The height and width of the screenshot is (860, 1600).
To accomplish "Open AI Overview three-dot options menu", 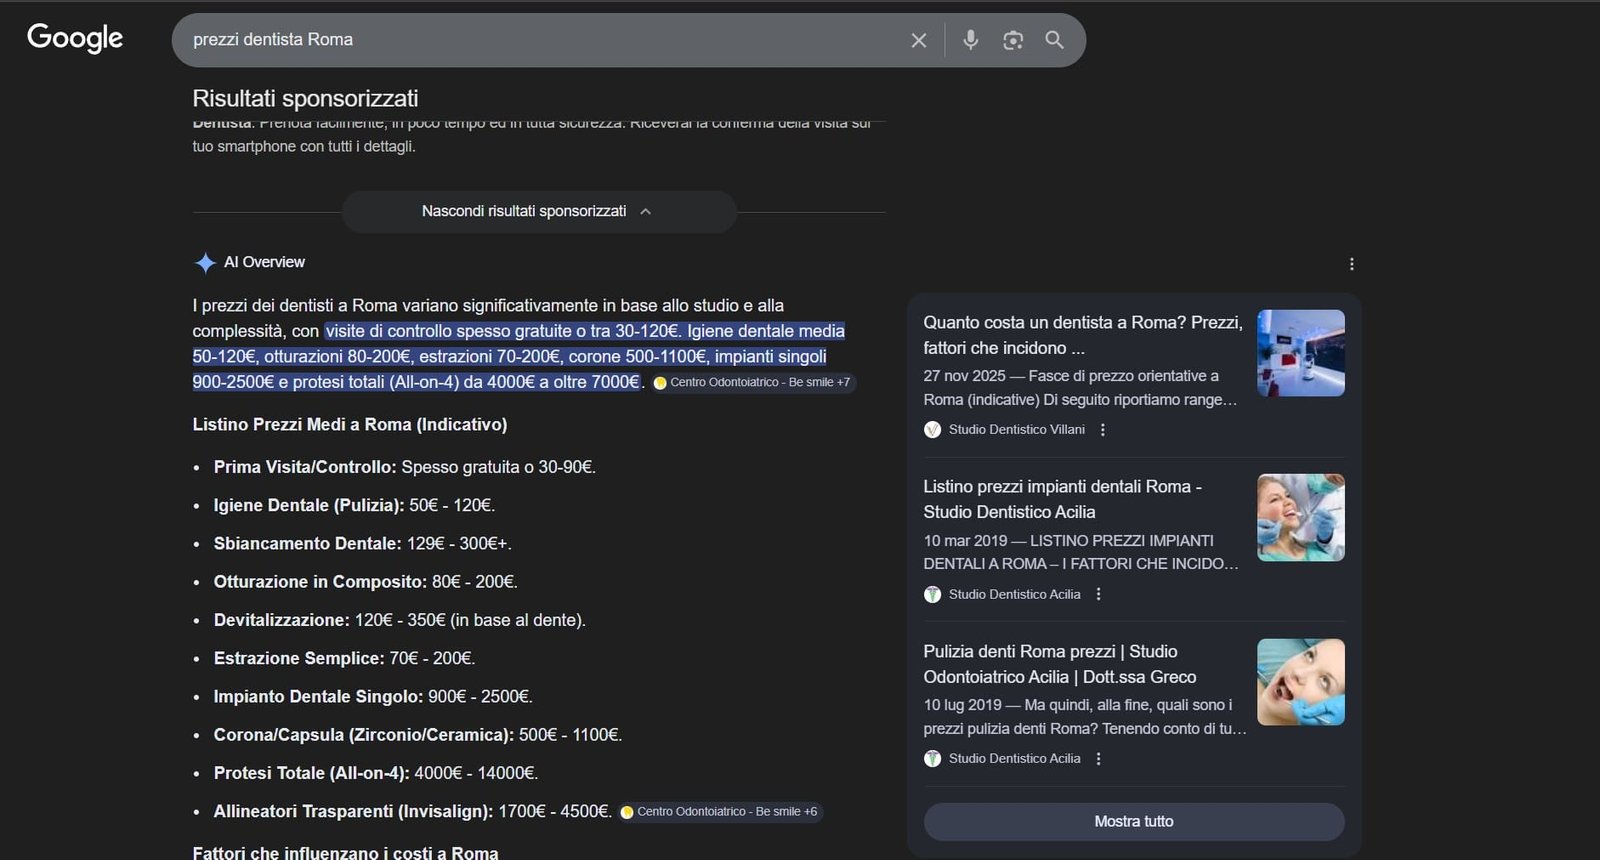I will pos(1352,264).
